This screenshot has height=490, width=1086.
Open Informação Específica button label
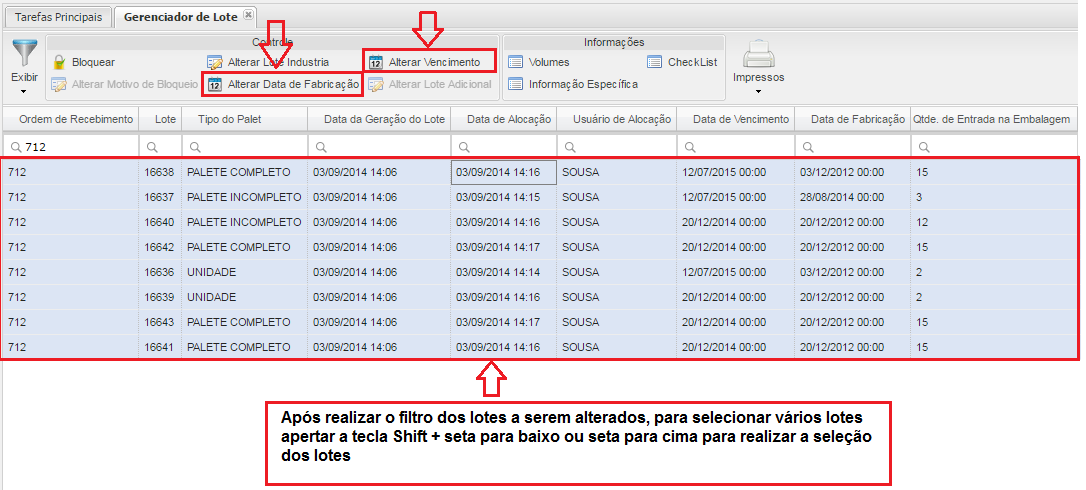tap(583, 85)
